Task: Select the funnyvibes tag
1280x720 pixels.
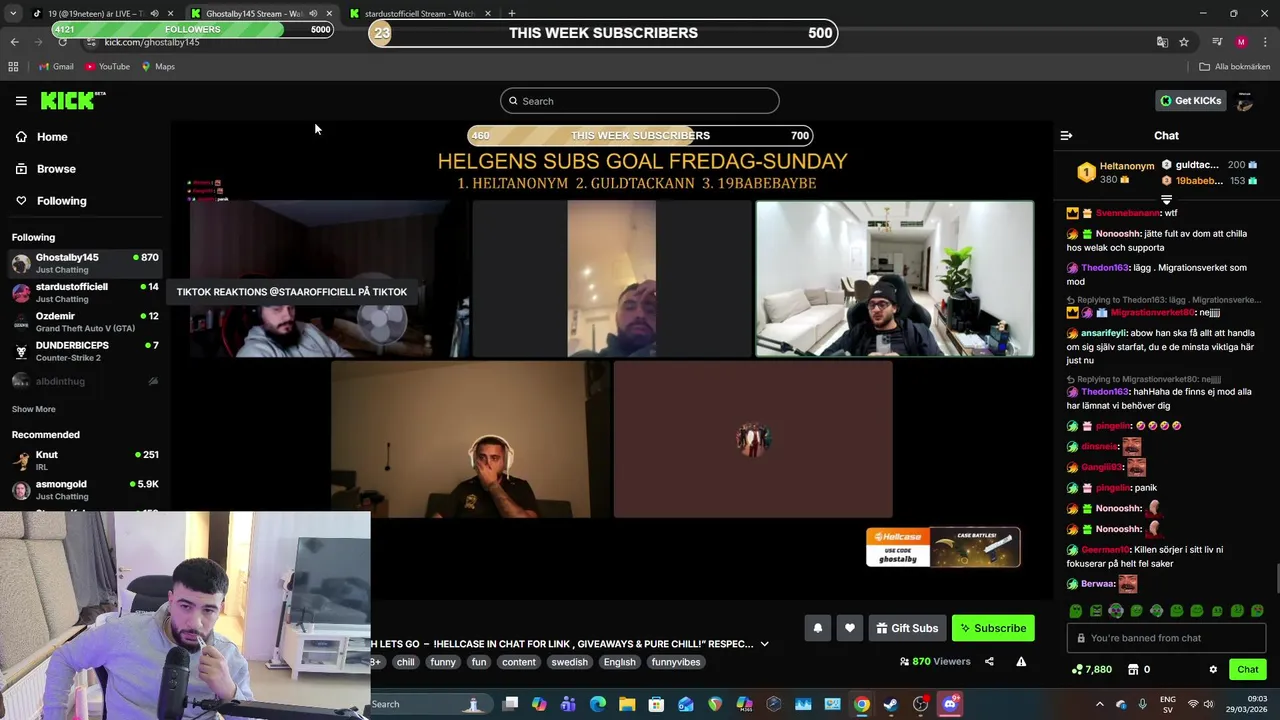Action: click(x=676, y=662)
